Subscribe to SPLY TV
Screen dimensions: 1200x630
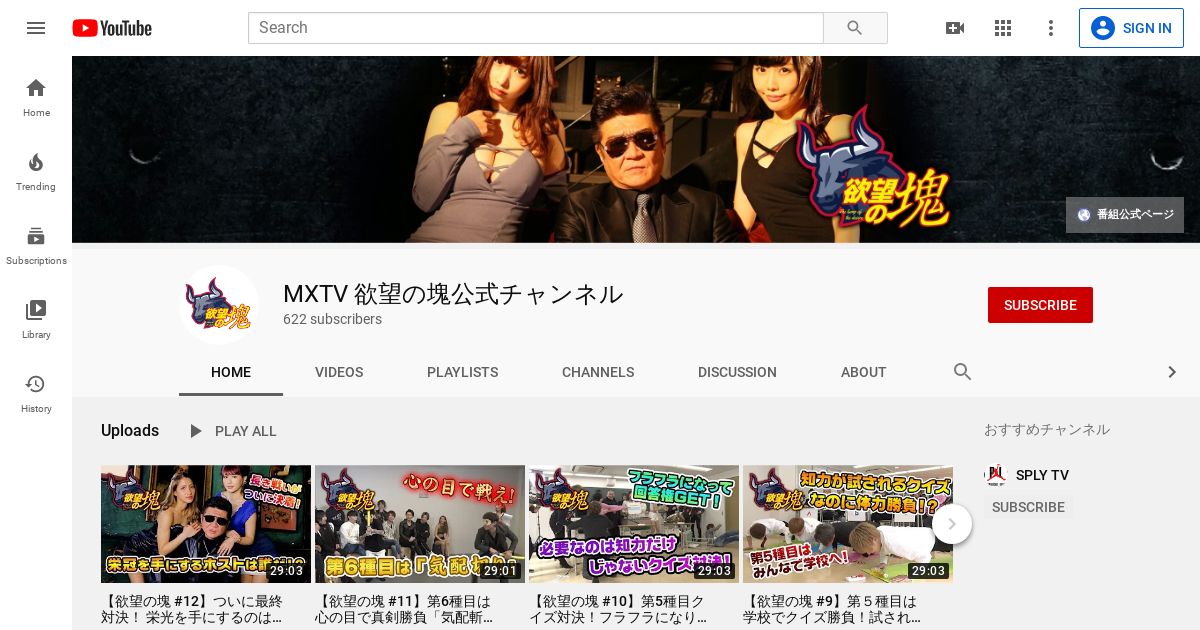(1028, 507)
